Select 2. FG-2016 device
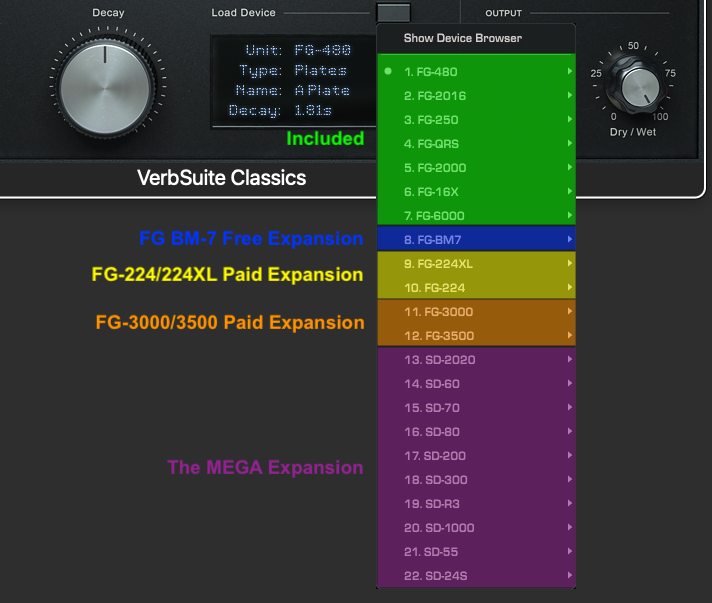Screen dimensions: 712x603 pos(476,96)
